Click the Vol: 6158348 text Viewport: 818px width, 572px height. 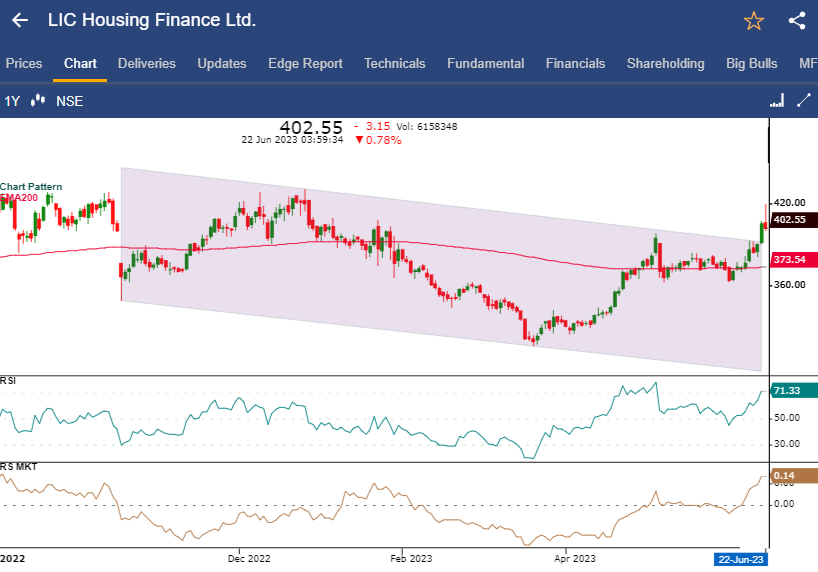click(427, 127)
